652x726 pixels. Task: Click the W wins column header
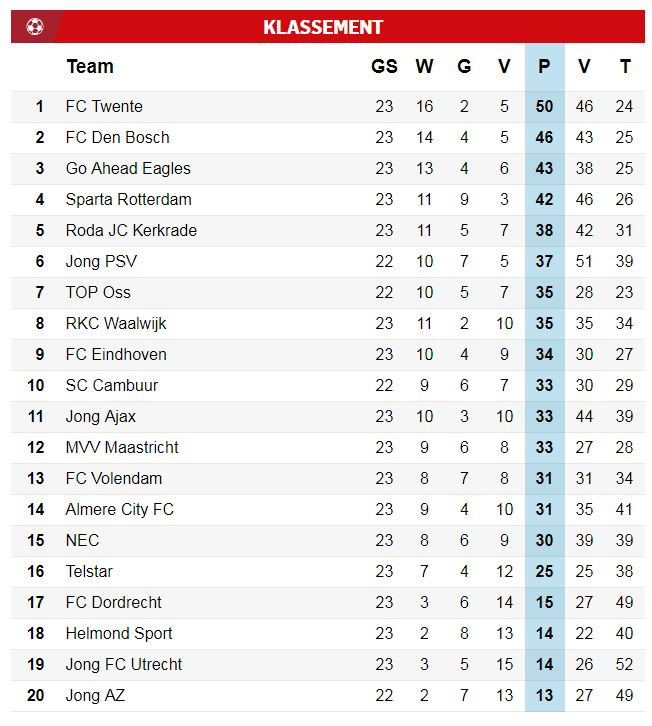[424, 67]
